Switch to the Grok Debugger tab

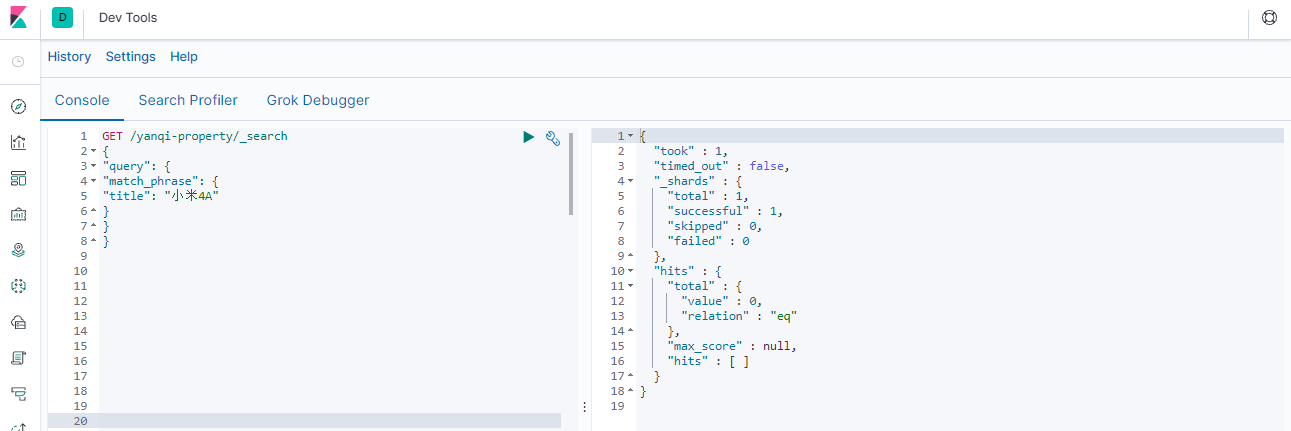tap(318, 100)
